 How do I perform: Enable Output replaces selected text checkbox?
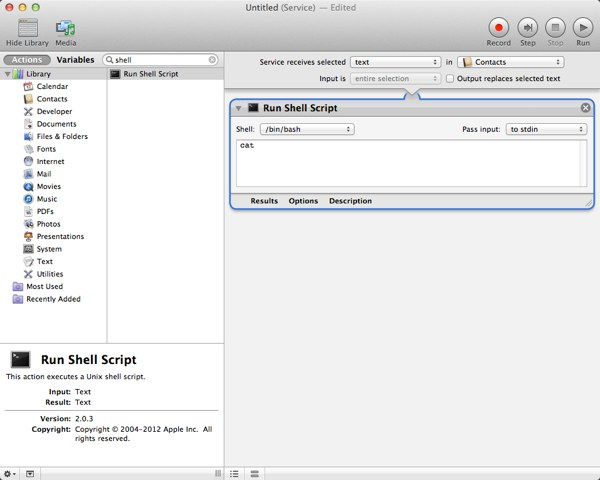[x=450, y=78]
